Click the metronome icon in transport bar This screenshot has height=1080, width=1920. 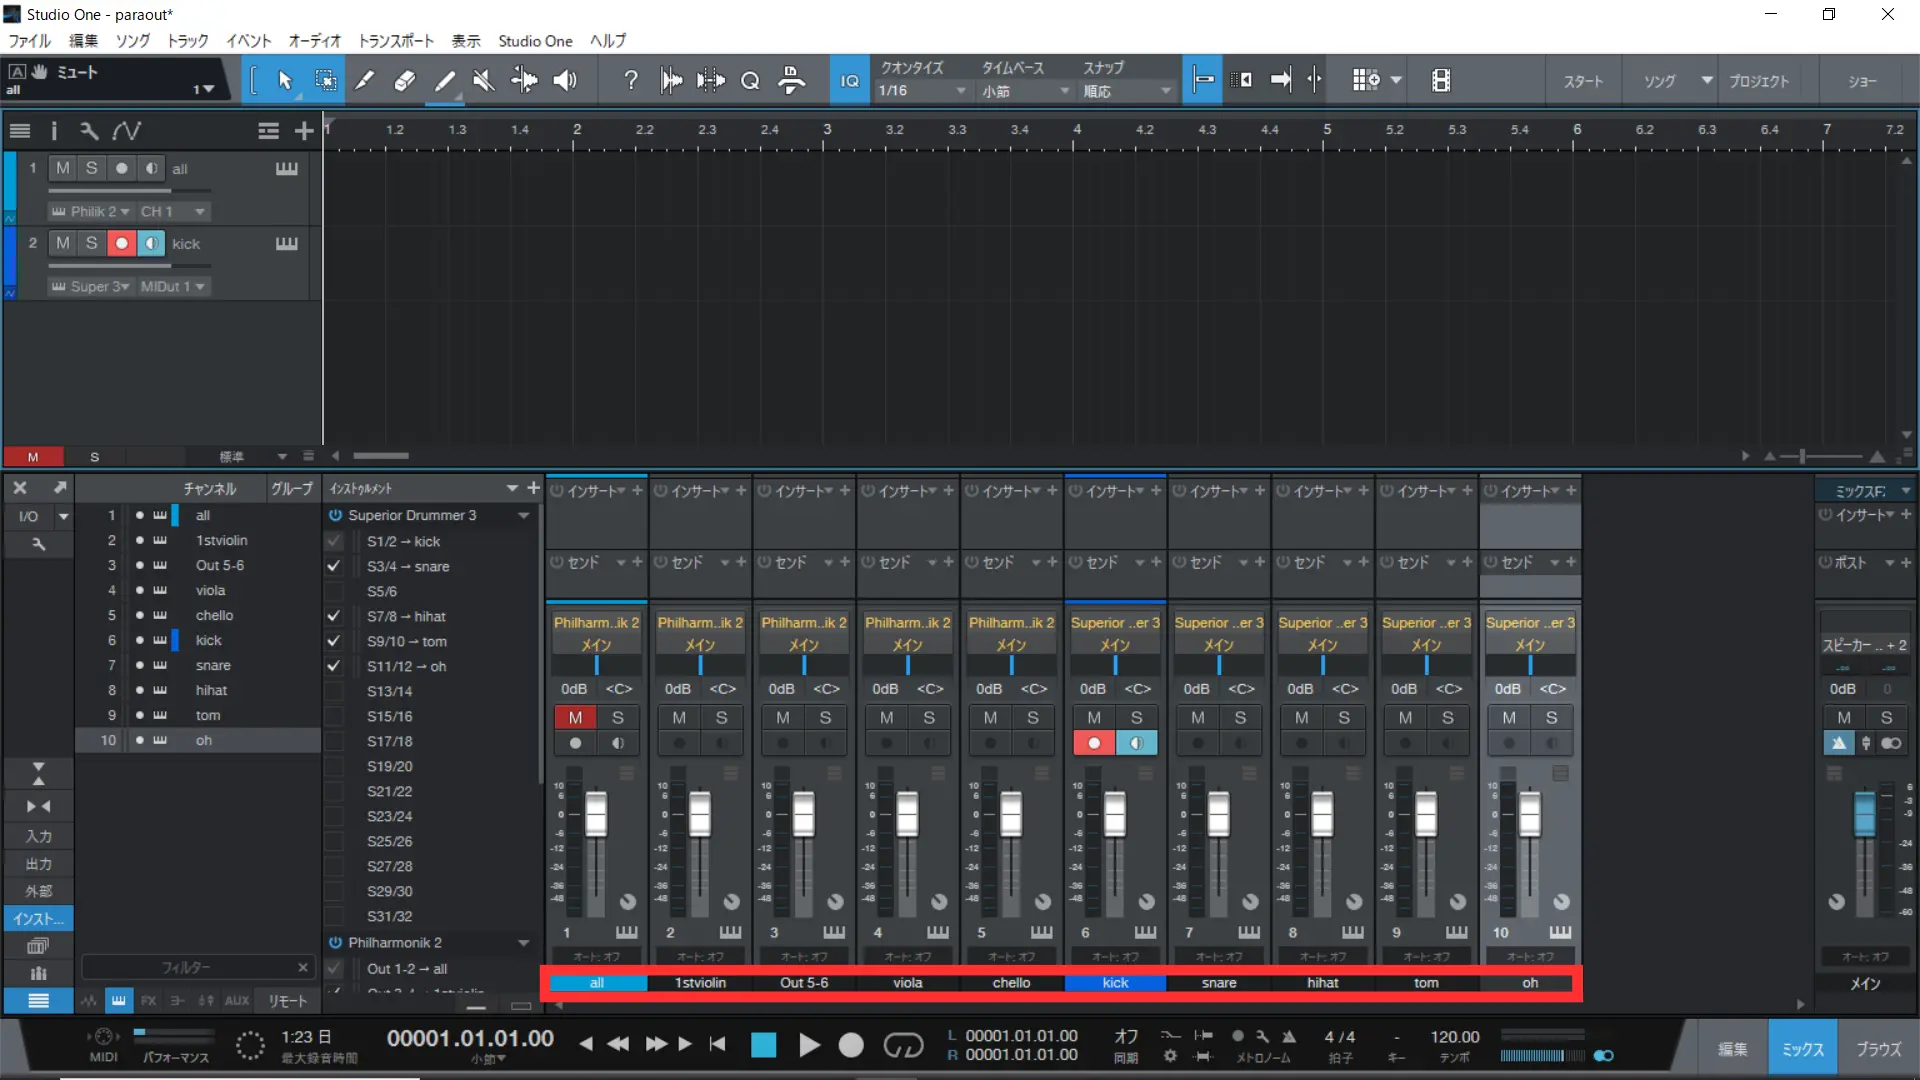pyautogui.click(x=1289, y=1037)
